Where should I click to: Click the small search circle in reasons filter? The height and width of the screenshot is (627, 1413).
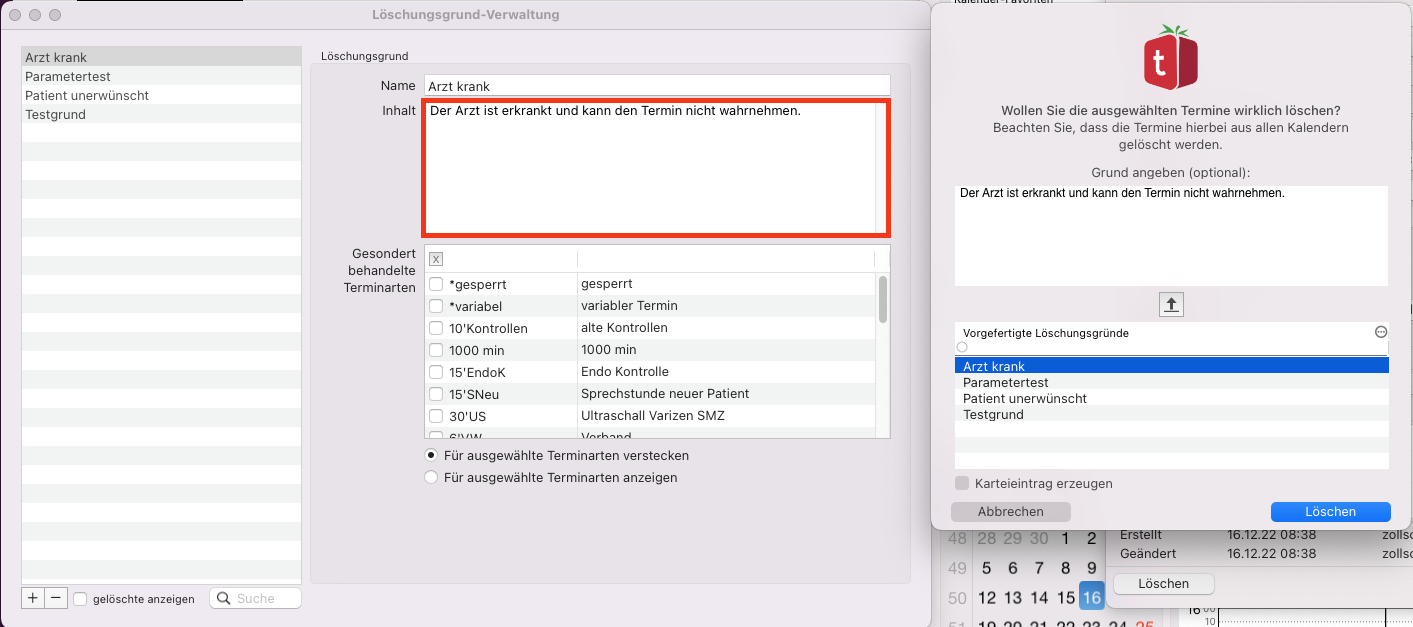[x=962, y=347]
